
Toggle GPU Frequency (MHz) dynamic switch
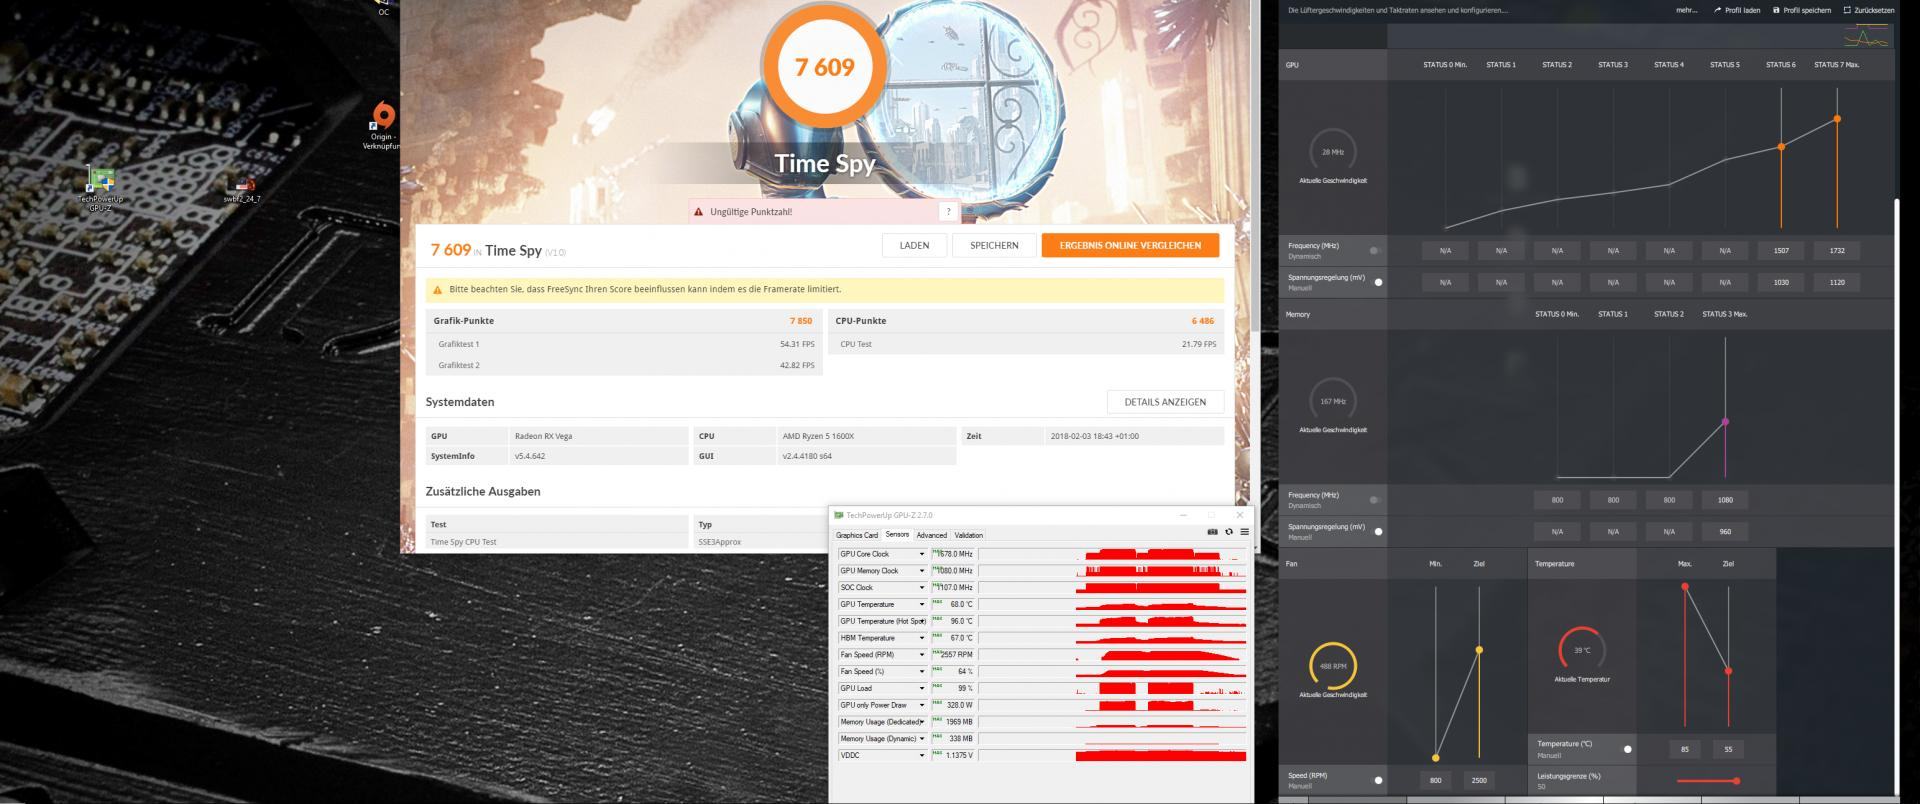[1376, 250]
